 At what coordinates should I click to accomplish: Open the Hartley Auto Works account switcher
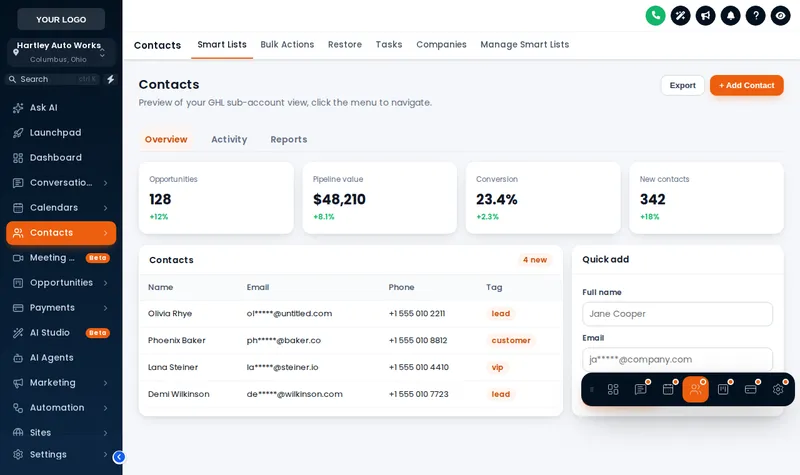[x=61, y=52]
